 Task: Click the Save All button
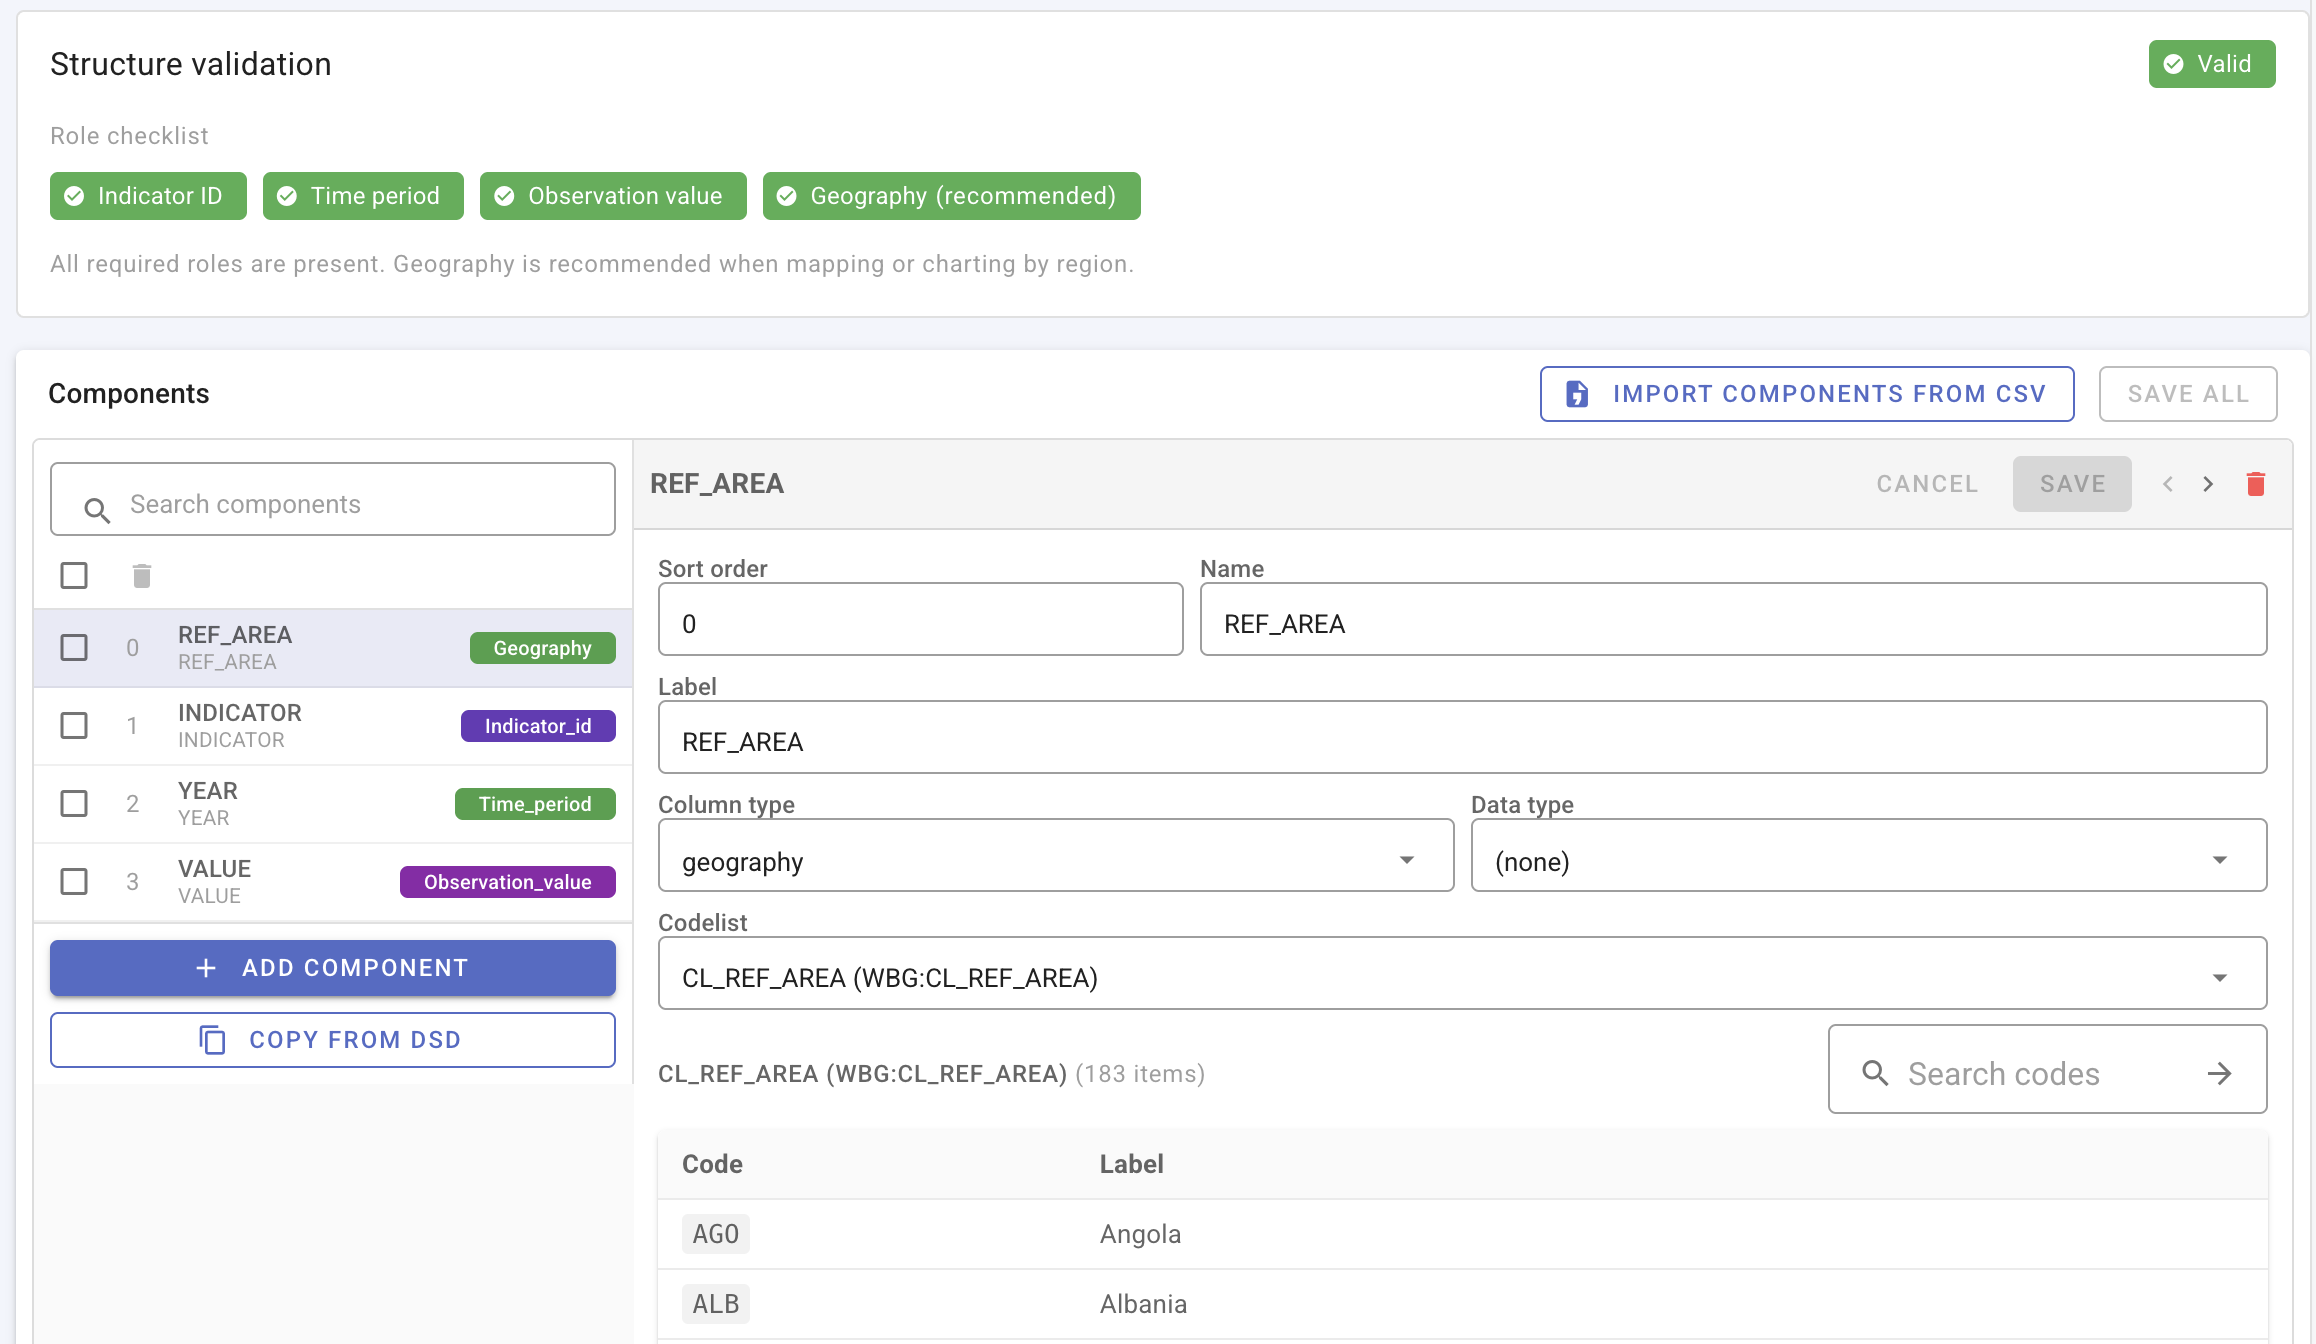[2188, 394]
